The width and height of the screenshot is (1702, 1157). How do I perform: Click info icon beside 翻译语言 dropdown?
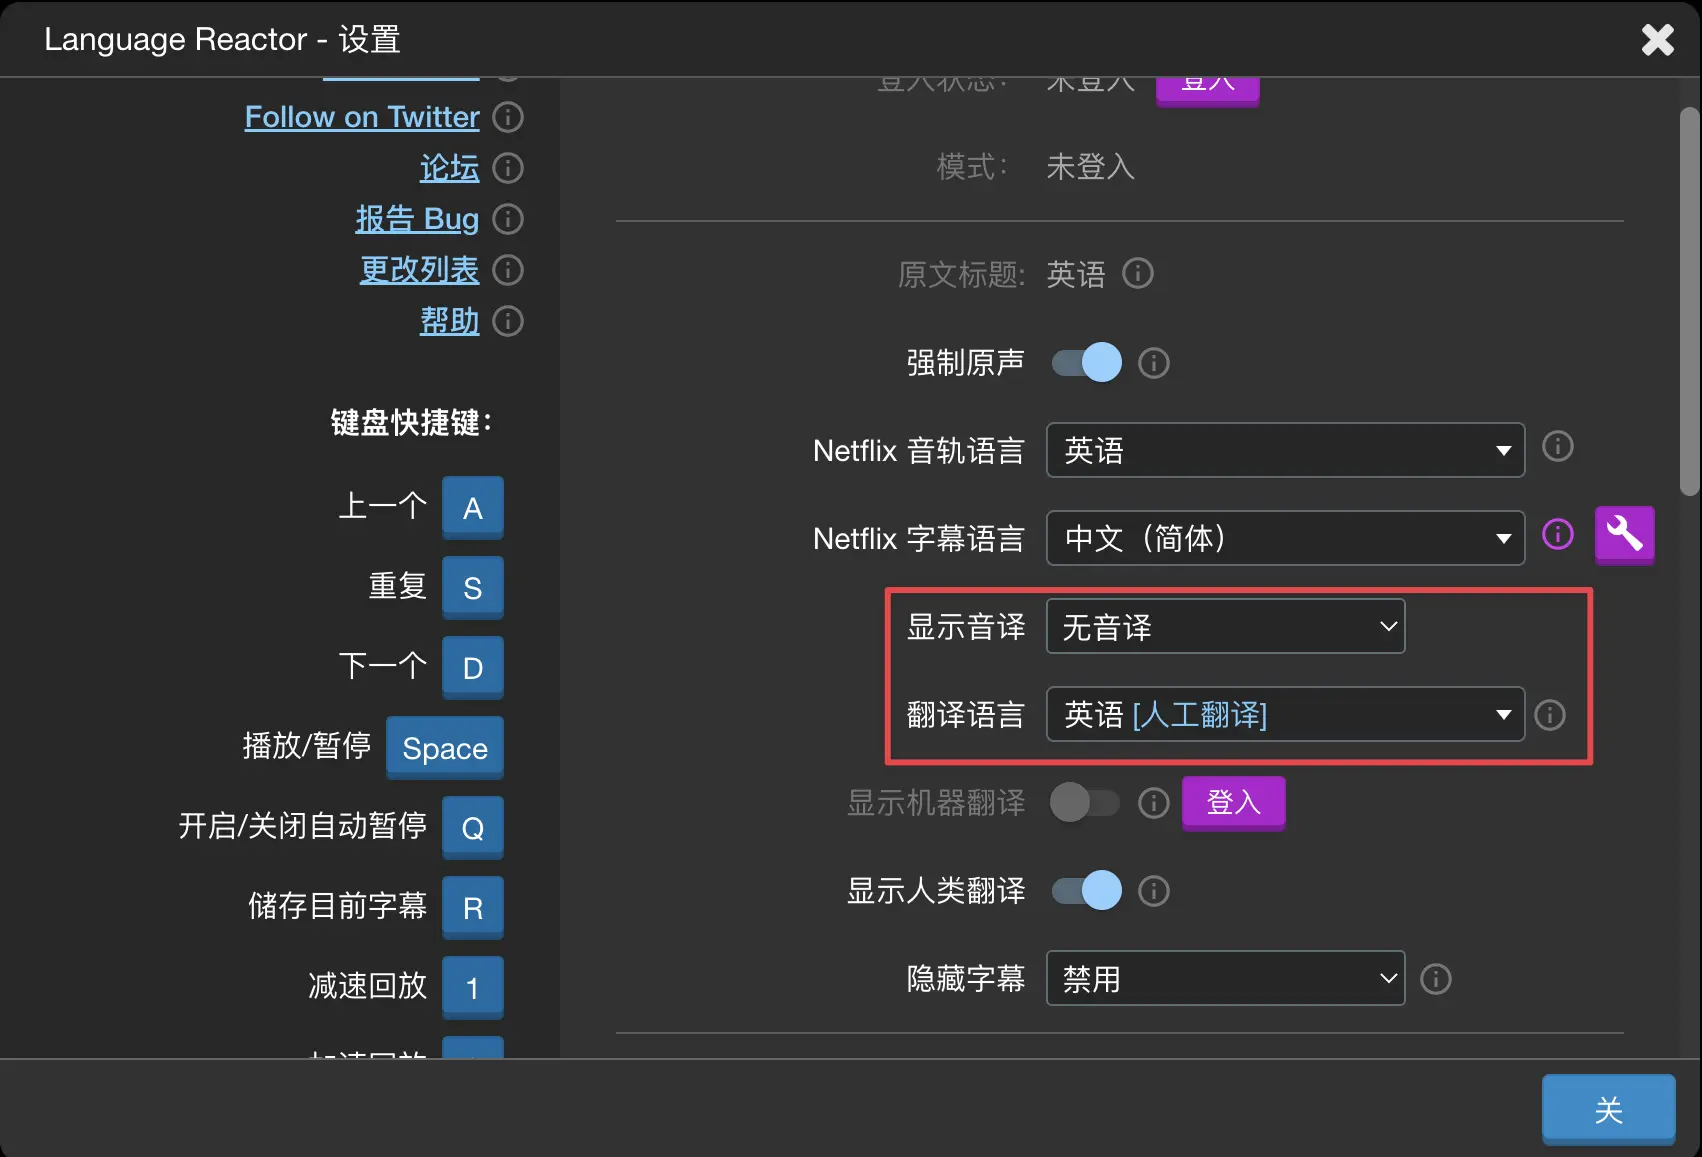click(x=1549, y=715)
